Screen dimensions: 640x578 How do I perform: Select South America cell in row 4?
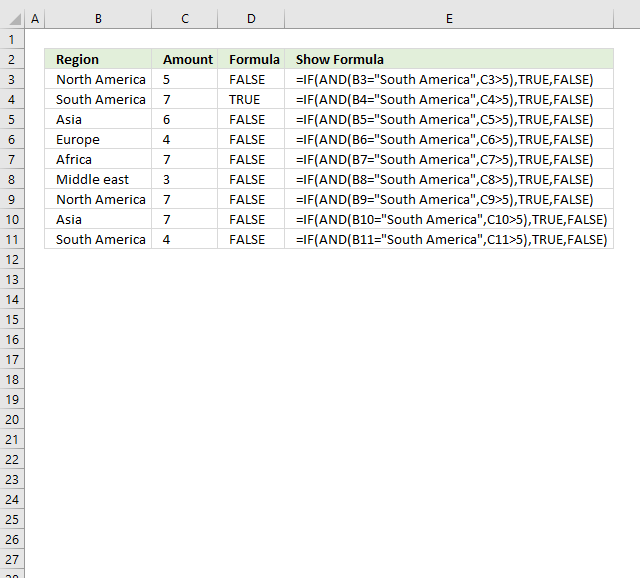click(x=98, y=99)
